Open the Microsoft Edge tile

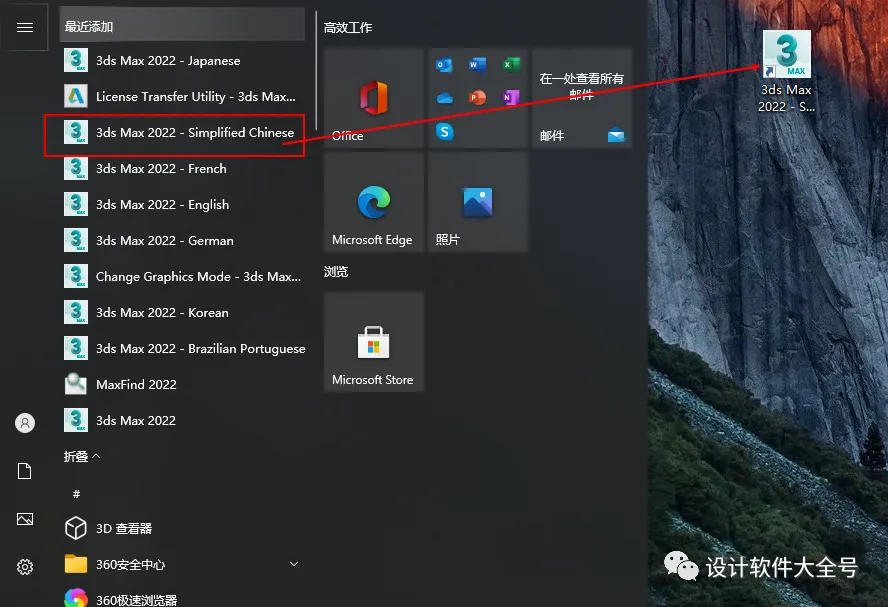374,202
